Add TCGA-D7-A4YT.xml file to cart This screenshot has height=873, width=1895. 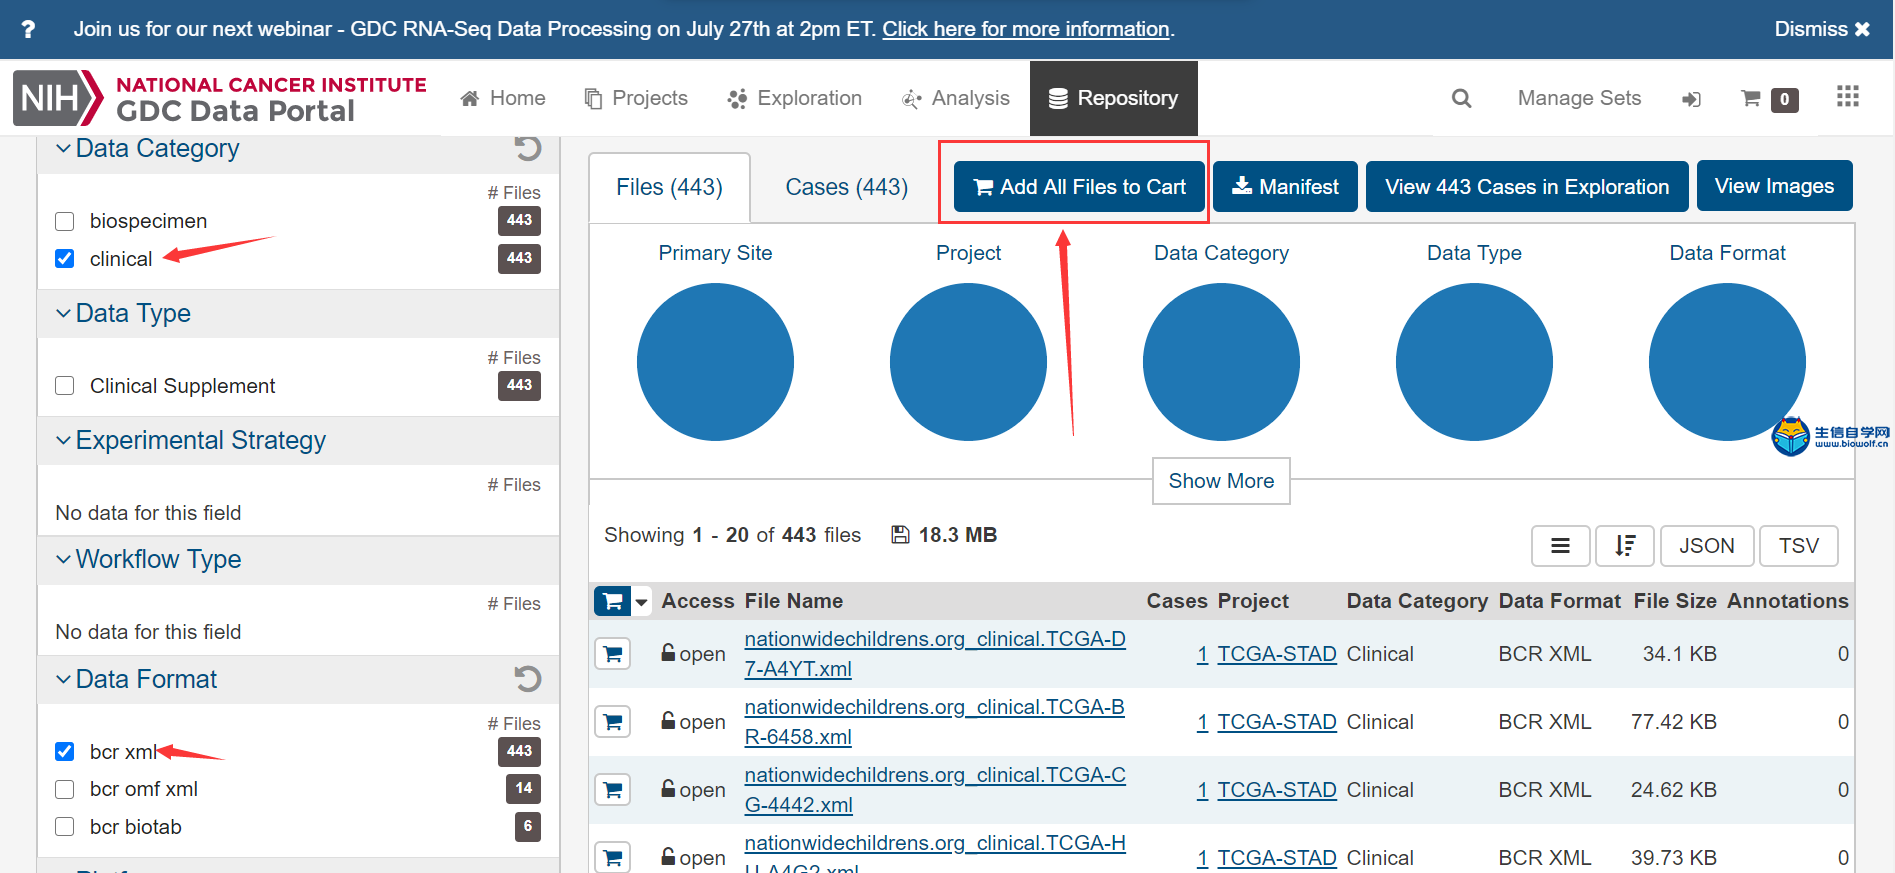pos(613,654)
